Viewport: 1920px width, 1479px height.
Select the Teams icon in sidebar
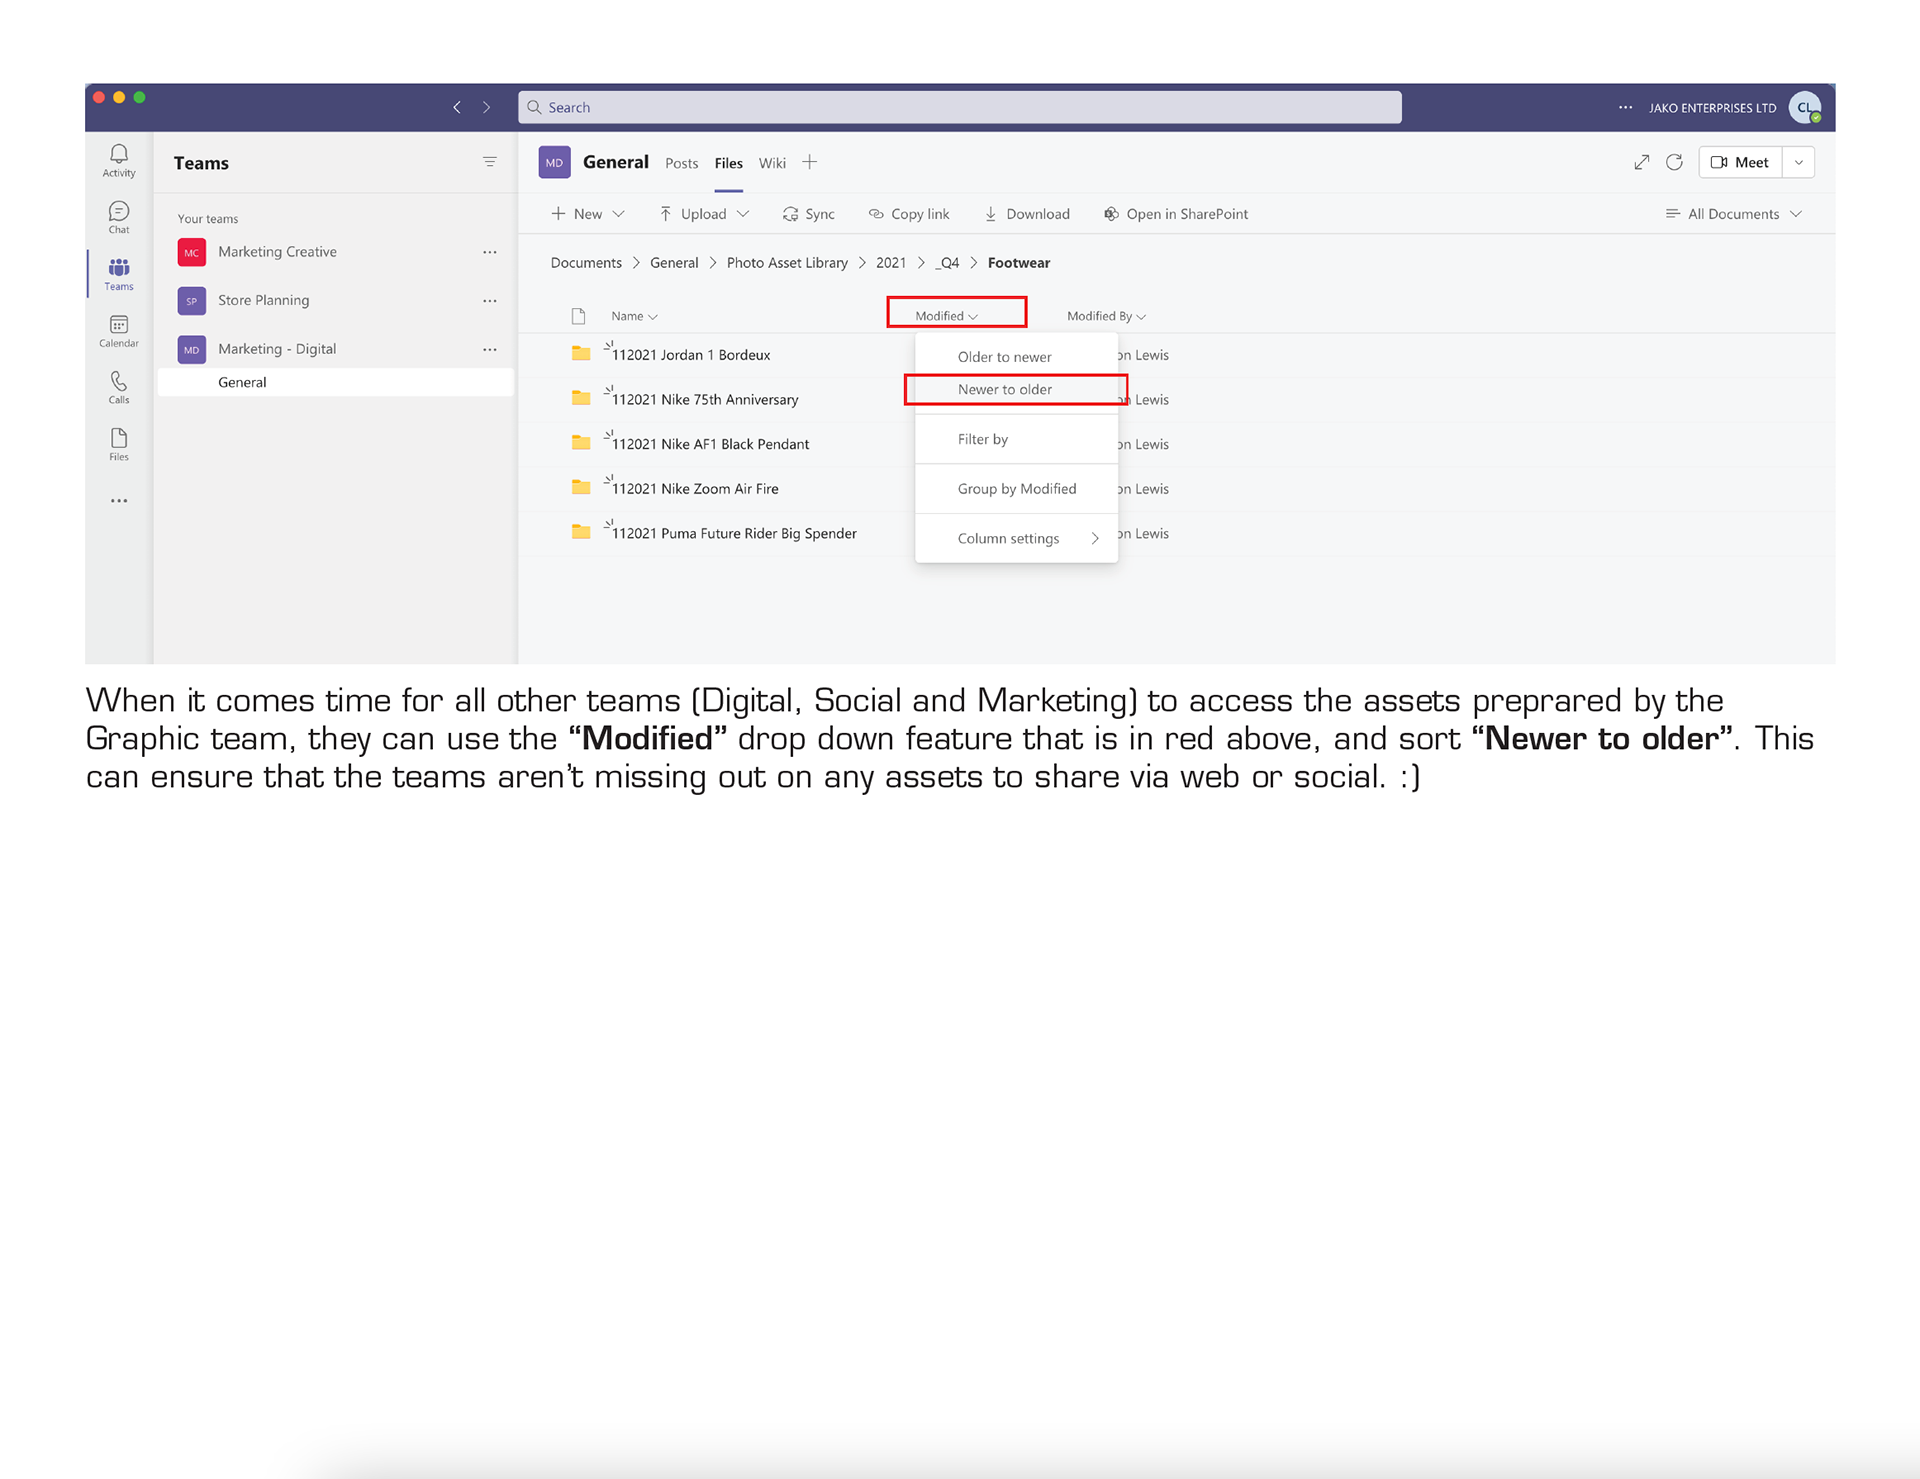(x=119, y=273)
